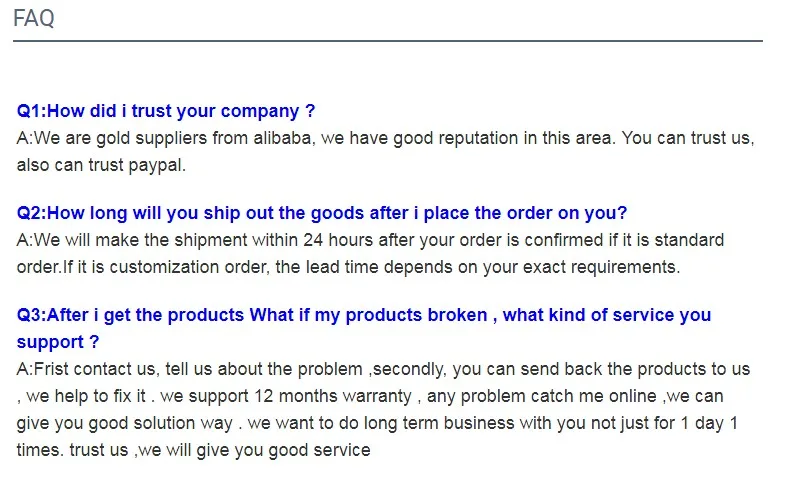Click the line starting 'A:Frist contact us'
This screenshot has height=502, width=794.
point(383,369)
